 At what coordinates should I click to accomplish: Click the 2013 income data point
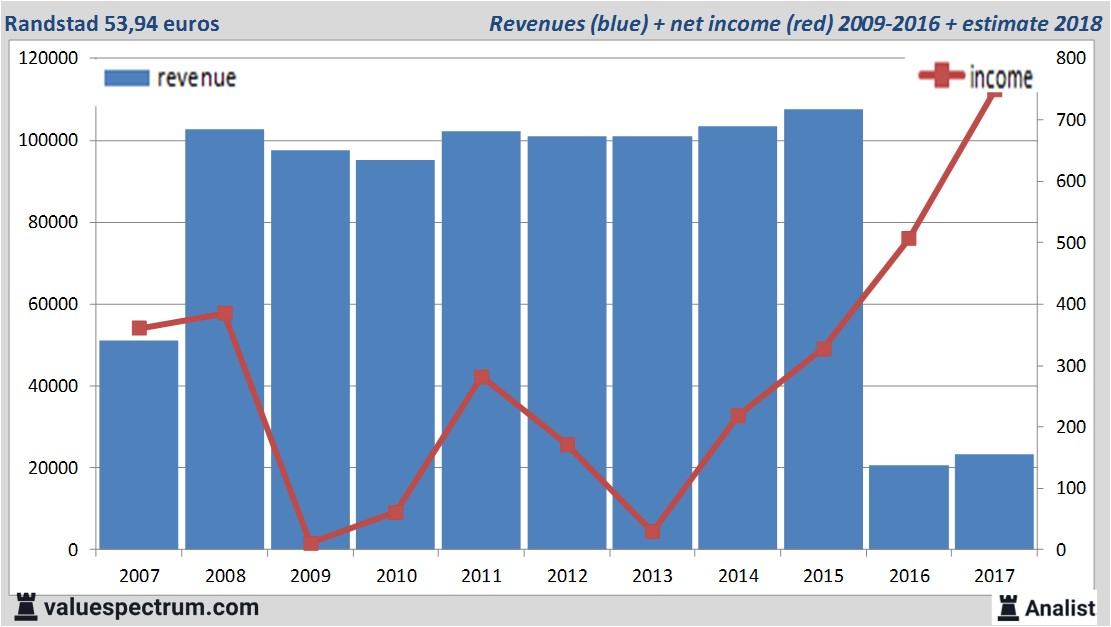pos(653,531)
